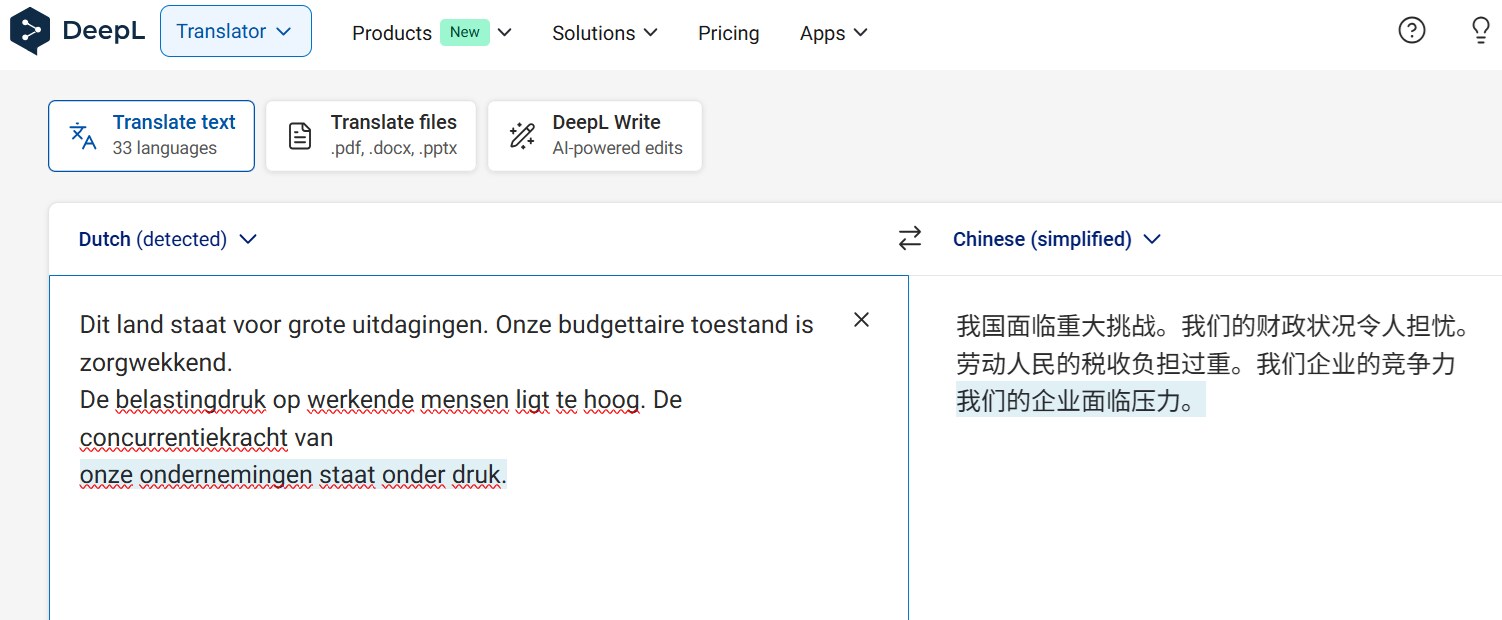Screen dimensions: 1502x620
Task: Click the DeepL logo
Action: (x=77, y=31)
